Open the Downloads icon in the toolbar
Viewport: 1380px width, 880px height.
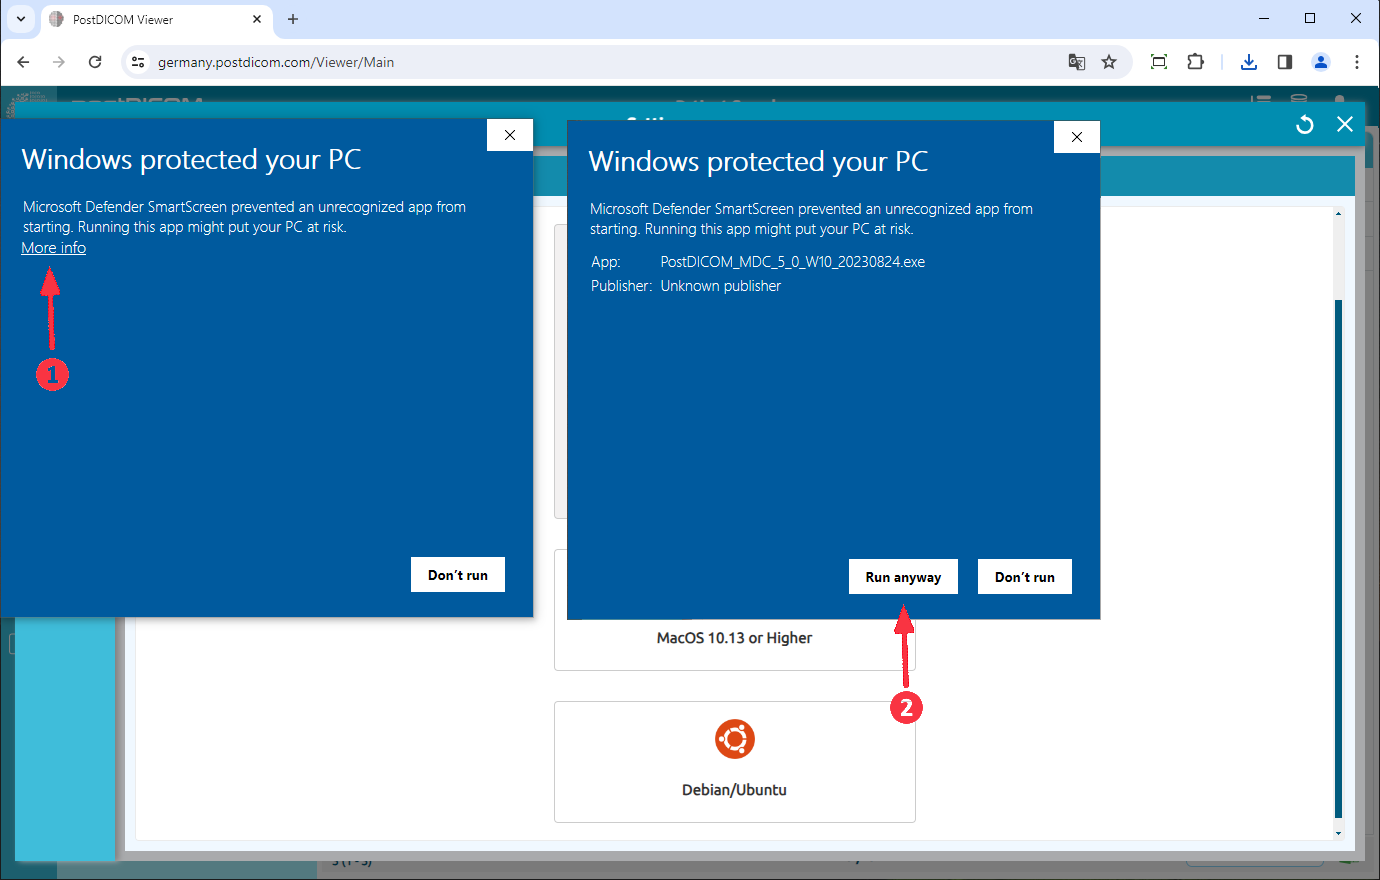click(x=1248, y=62)
